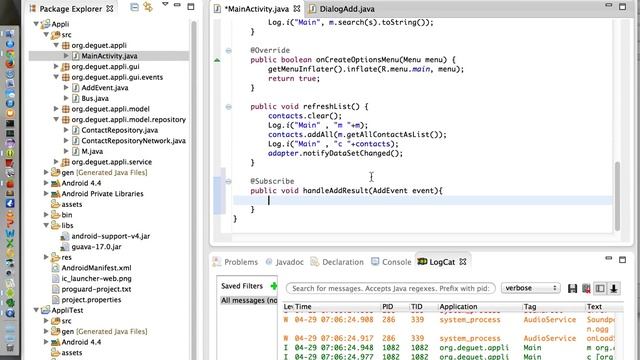
Task: Collapse the libs folder
Action: pyautogui.click(x=46, y=225)
